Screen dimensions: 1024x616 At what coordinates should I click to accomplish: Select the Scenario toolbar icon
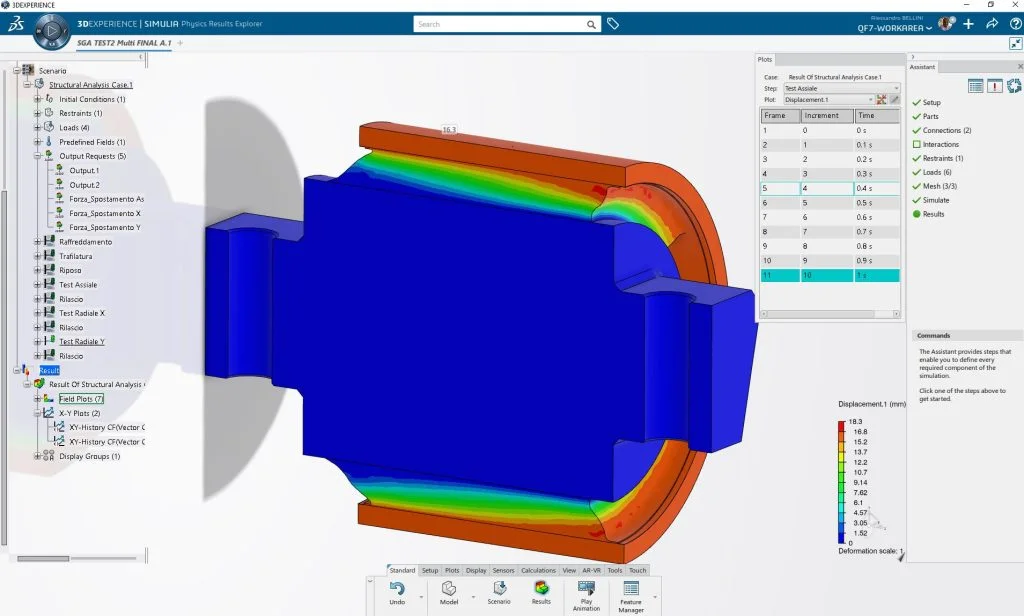[x=500, y=588]
